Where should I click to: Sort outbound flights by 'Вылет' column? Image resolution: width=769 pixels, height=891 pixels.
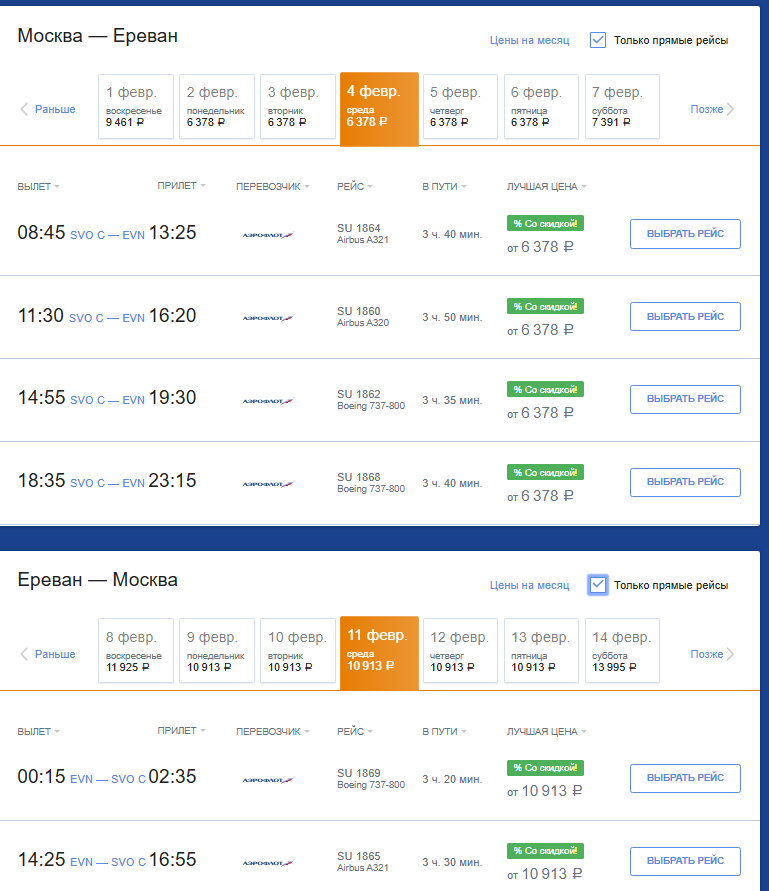tap(38, 186)
